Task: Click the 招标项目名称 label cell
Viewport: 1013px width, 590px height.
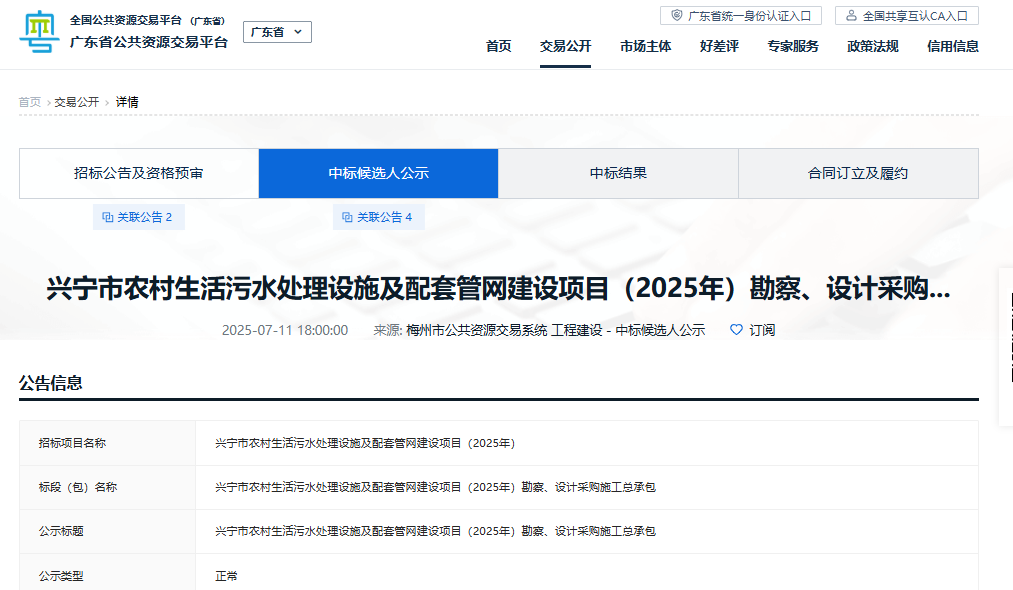Action: [x=107, y=443]
